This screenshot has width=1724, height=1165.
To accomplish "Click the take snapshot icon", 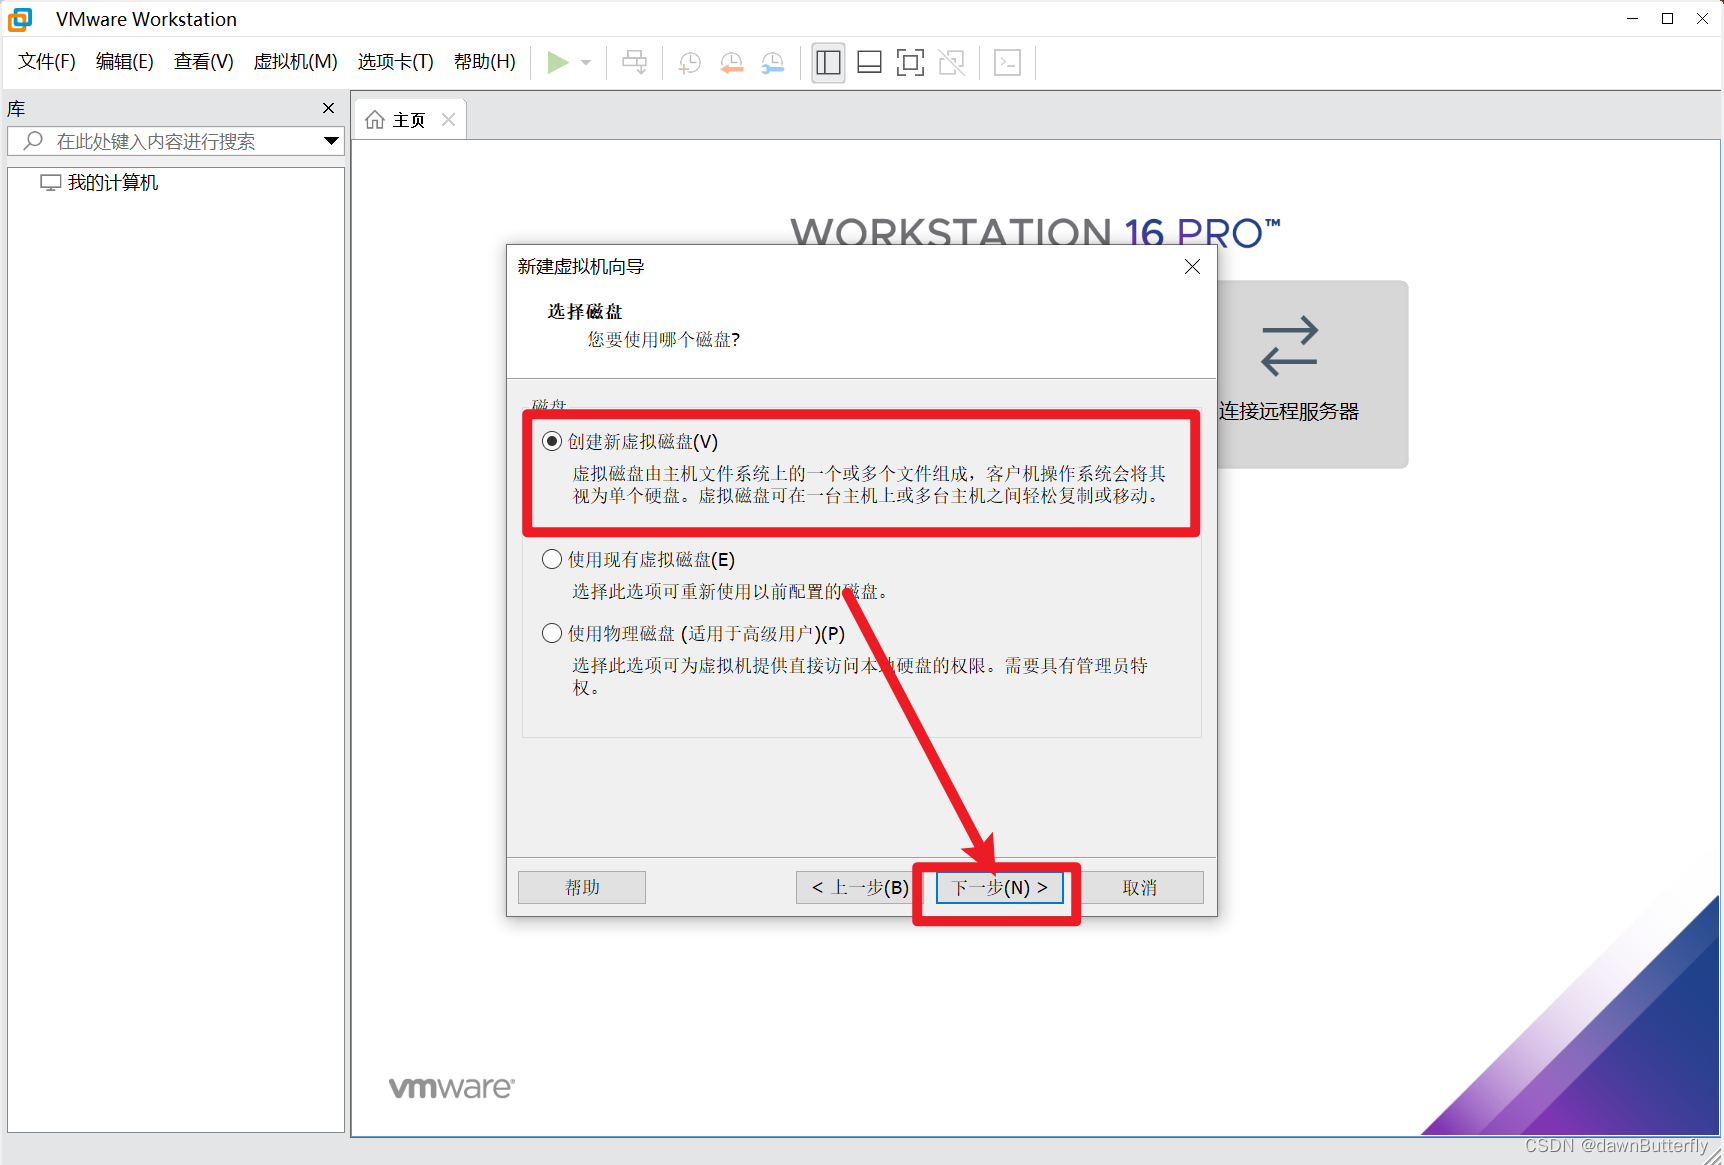I will pyautogui.click(x=689, y=63).
